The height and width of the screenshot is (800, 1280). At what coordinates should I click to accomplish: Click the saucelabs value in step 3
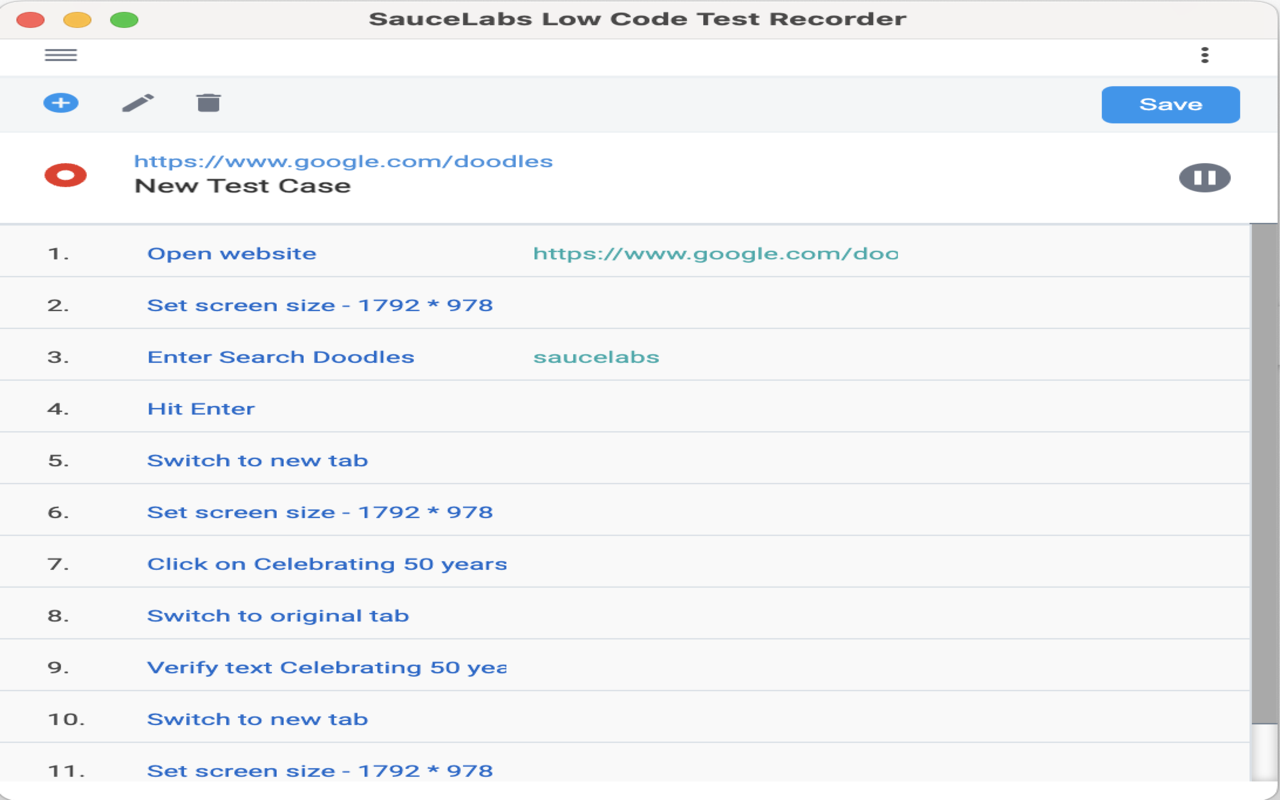596,357
